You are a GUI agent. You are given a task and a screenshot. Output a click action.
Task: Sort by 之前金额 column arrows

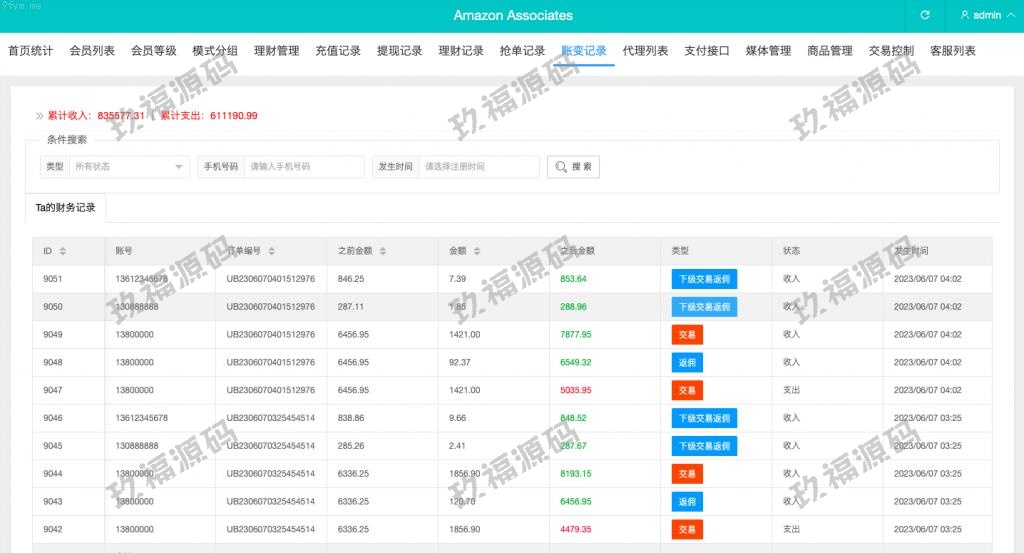[x=382, y=251]
